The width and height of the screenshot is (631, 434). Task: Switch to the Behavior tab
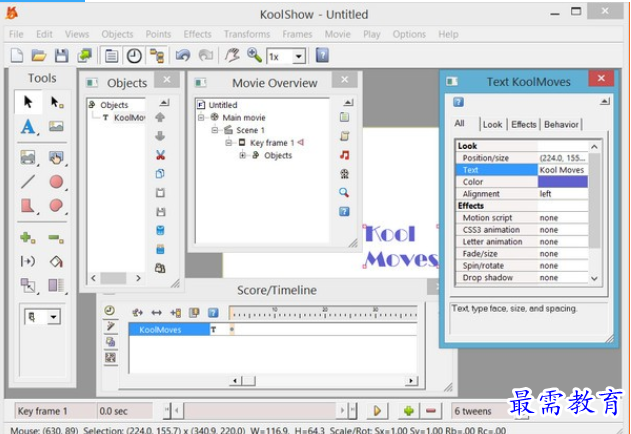point(561,124)
